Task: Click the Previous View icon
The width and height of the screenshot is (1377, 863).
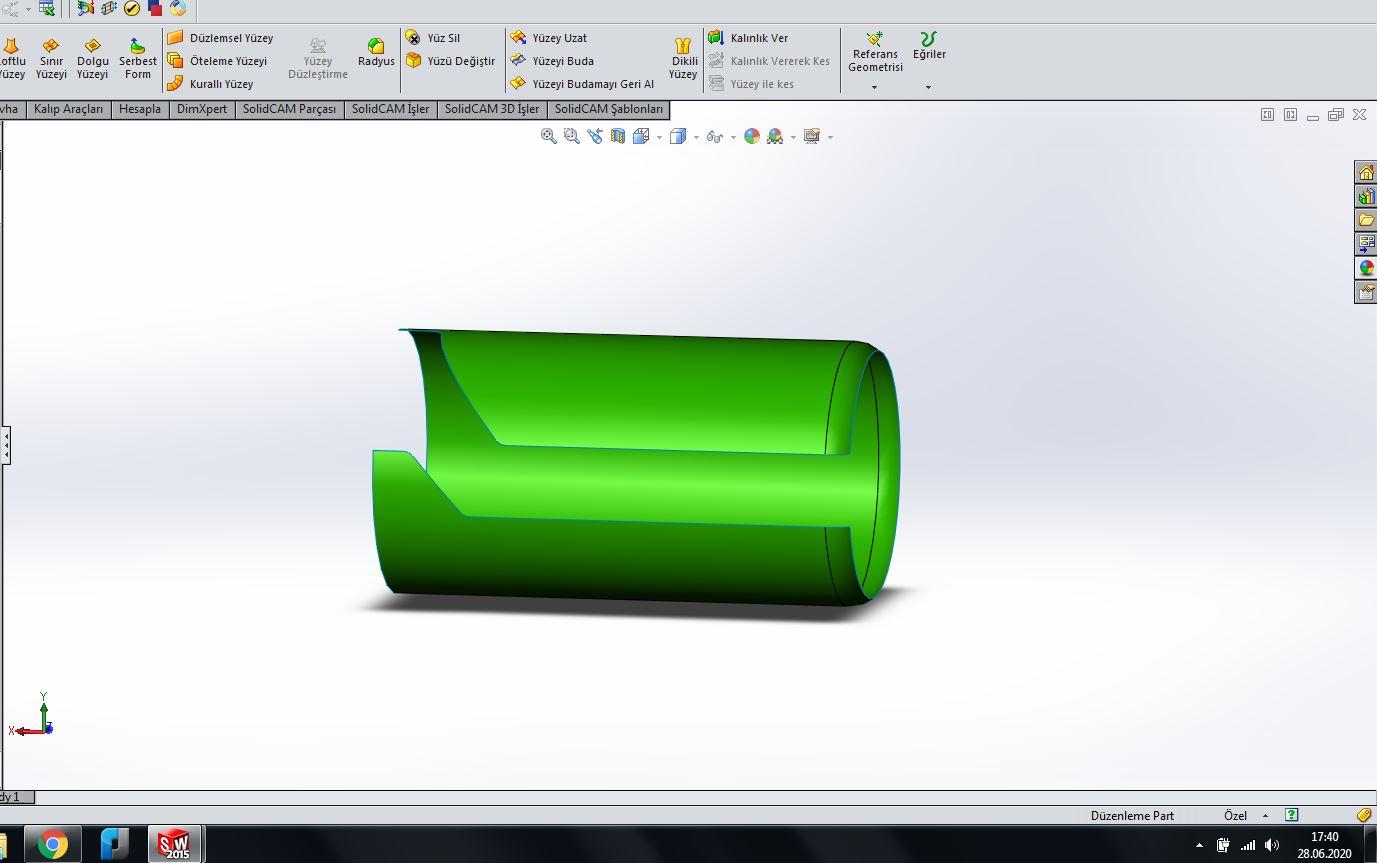Action: [x=595, y=136]
